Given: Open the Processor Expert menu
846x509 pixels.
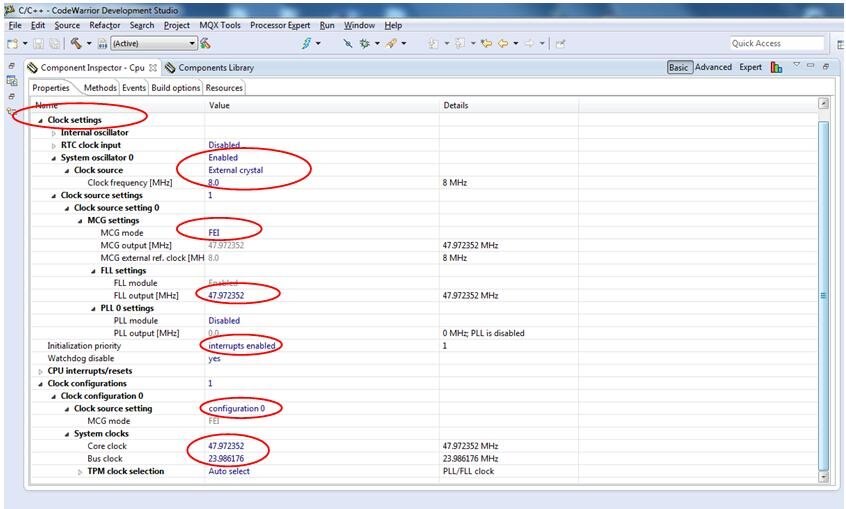Looking at the screenshot, I should 280,25.
